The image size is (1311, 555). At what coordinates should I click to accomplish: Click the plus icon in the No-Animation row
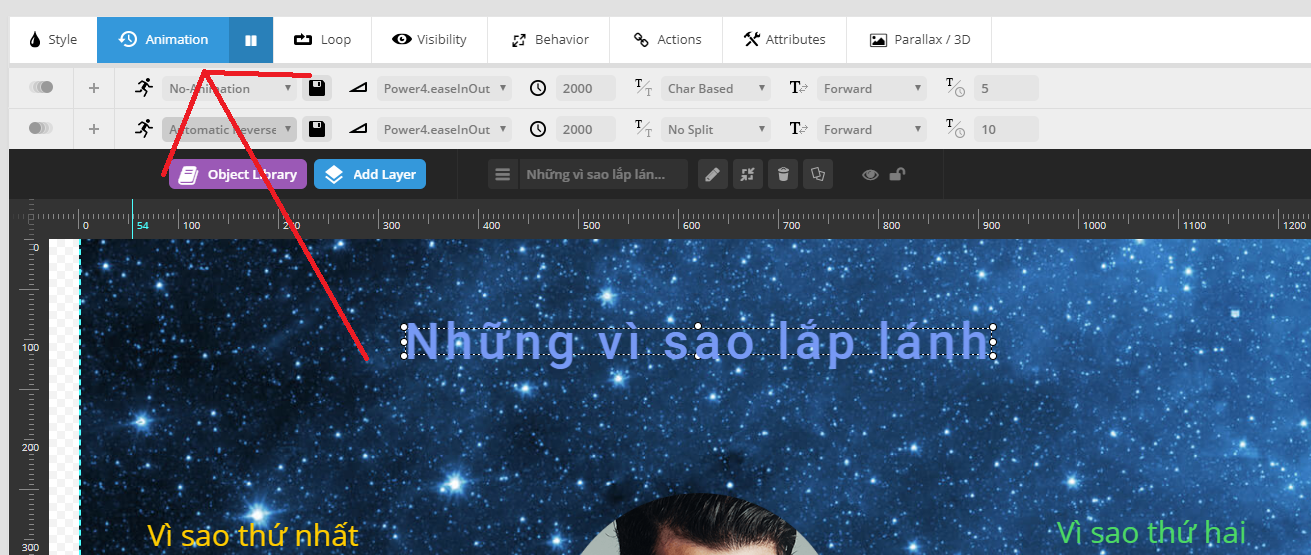[94, 88]
